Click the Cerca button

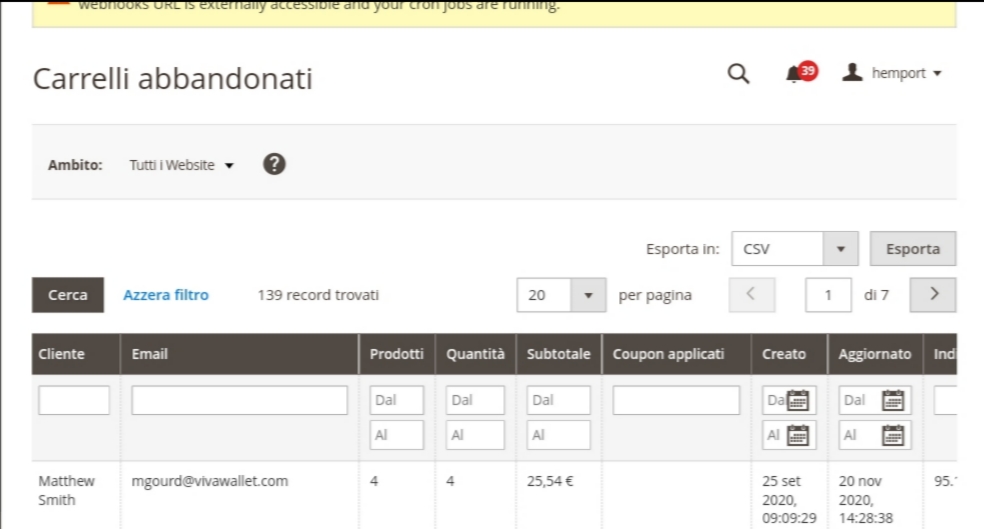68,295
